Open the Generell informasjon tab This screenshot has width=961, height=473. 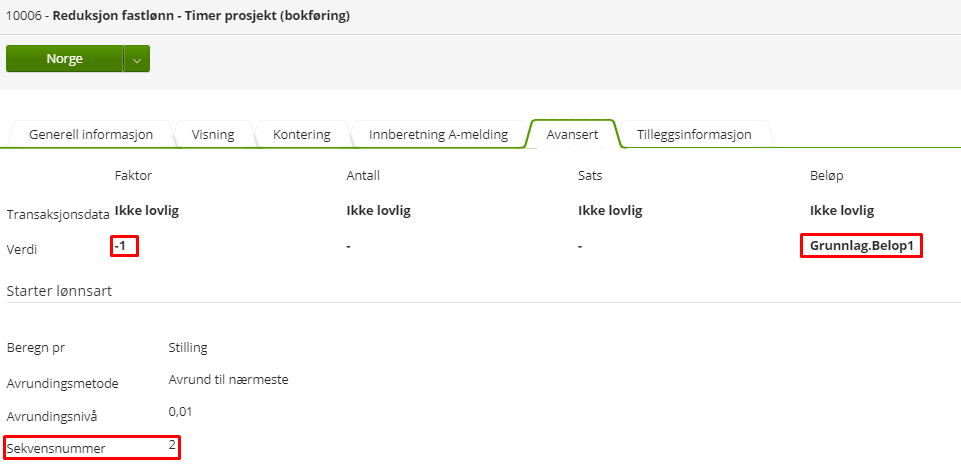(x=90, y=134)
